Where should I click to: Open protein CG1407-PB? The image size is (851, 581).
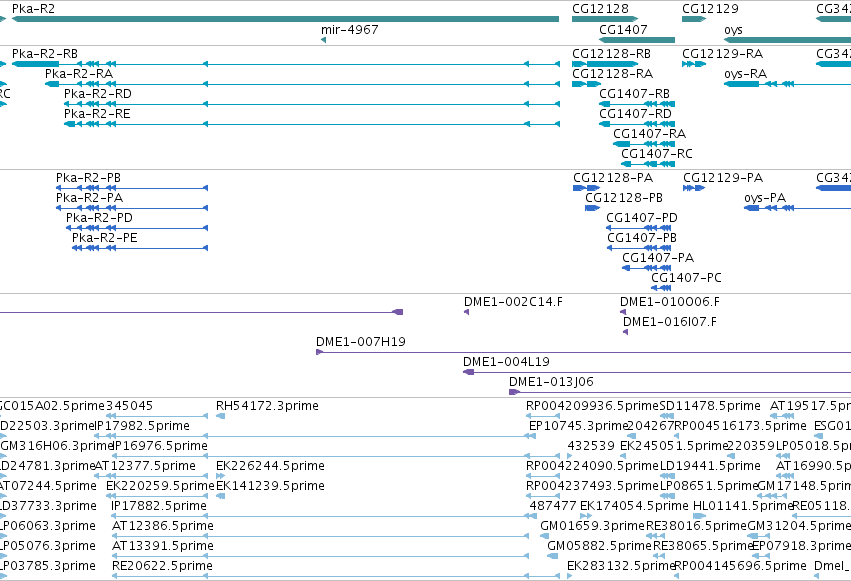coord(642,238)
